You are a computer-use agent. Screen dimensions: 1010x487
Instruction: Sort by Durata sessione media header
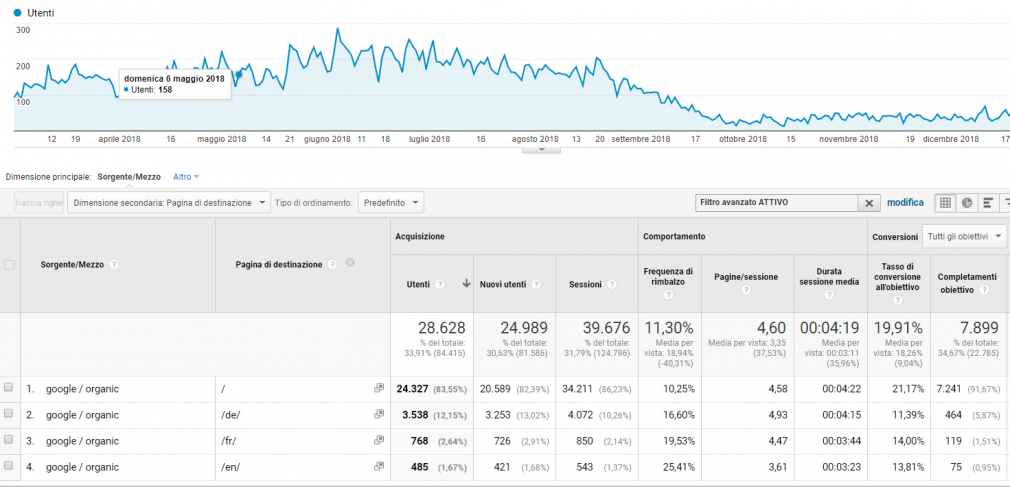click(829, 276)
